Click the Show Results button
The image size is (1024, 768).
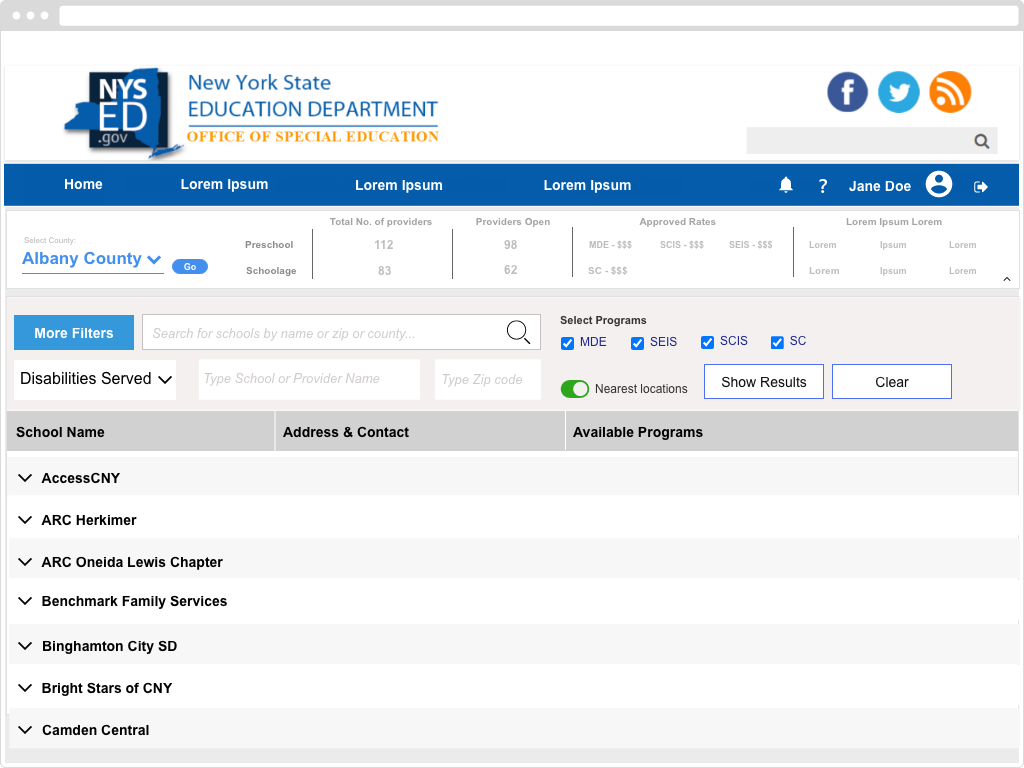[x=763, y=382]
